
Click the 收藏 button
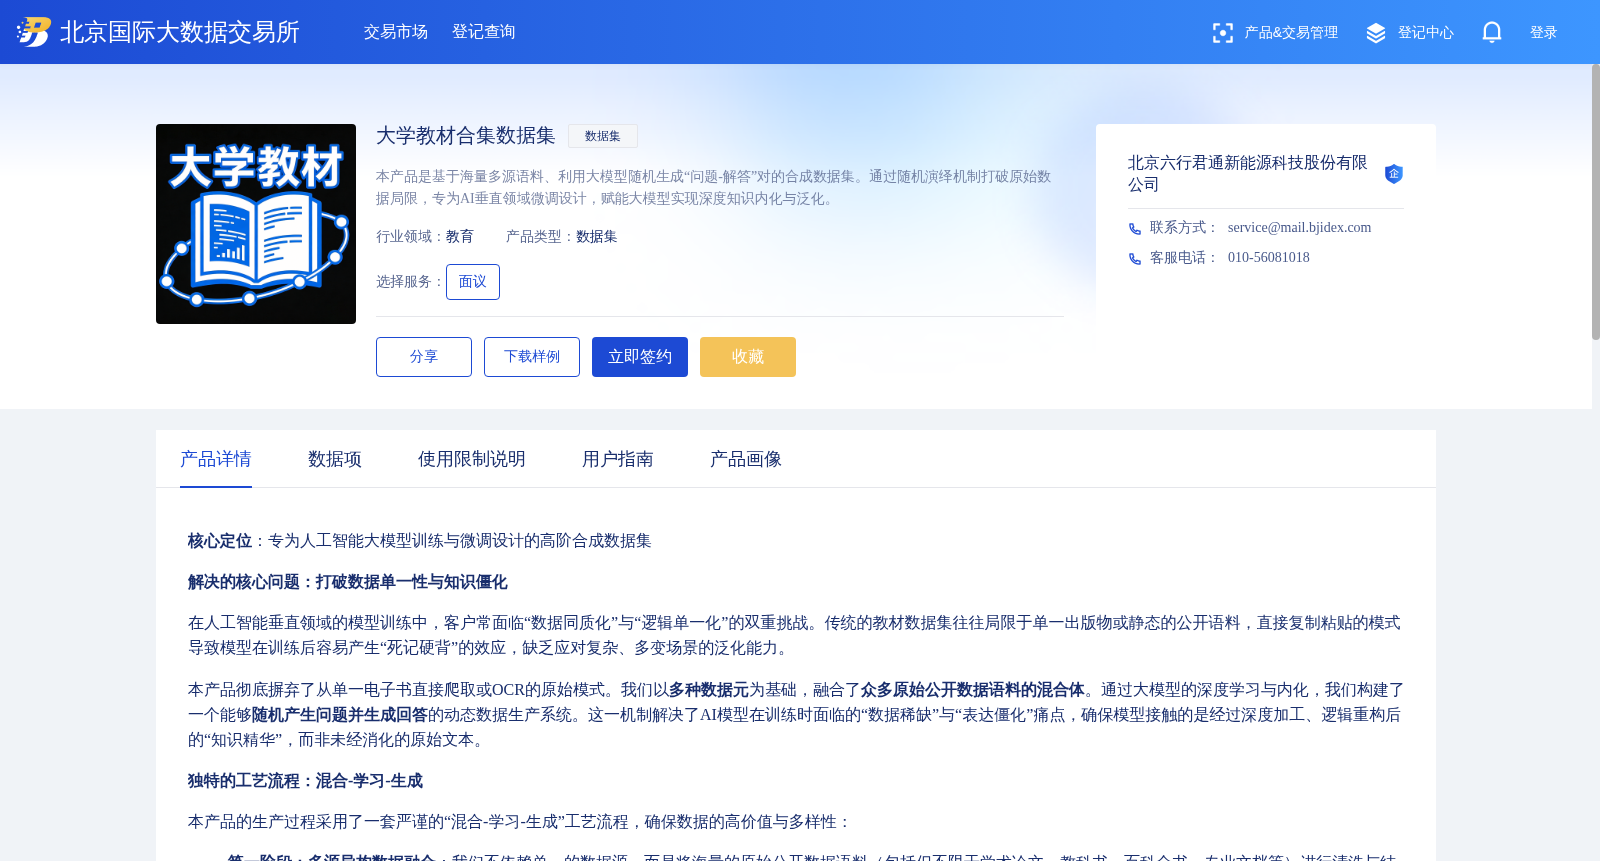pyautogui.click(x=748, y=357)
